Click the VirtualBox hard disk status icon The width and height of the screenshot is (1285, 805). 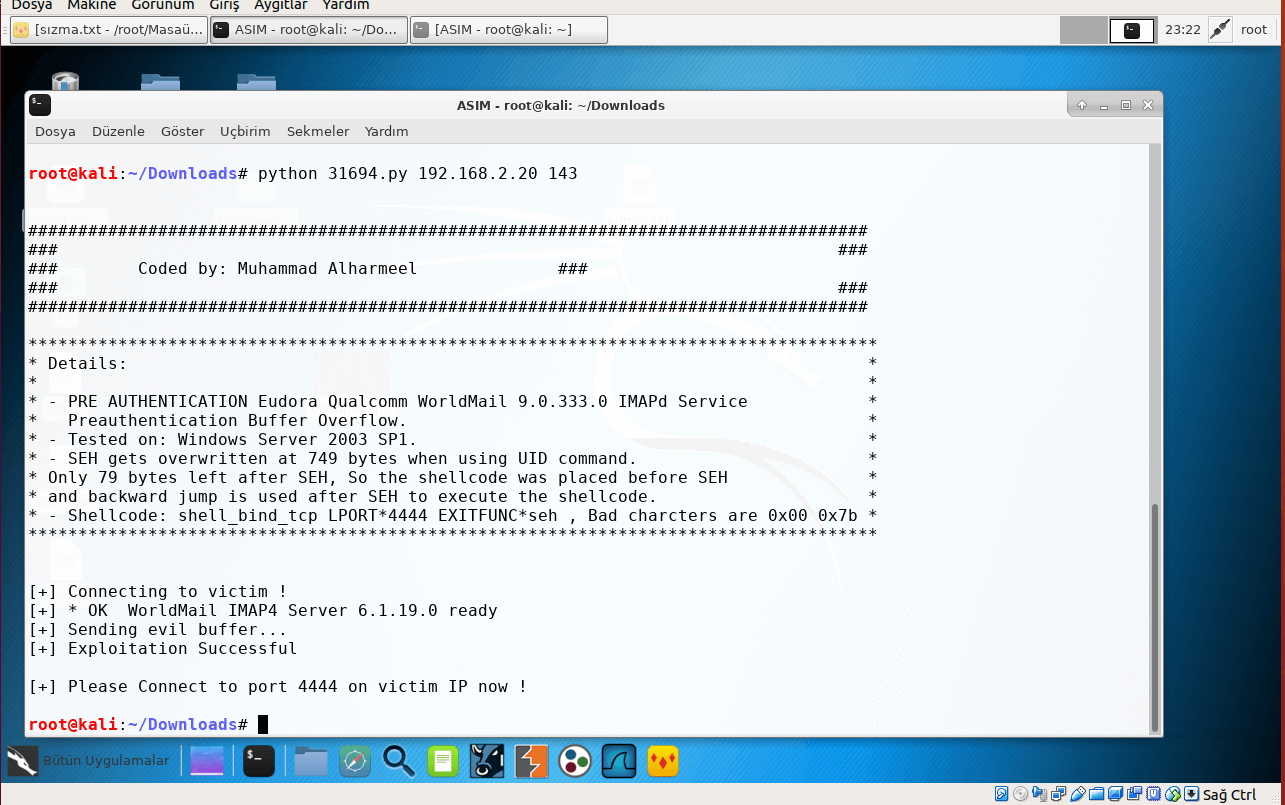(1002, 794)
